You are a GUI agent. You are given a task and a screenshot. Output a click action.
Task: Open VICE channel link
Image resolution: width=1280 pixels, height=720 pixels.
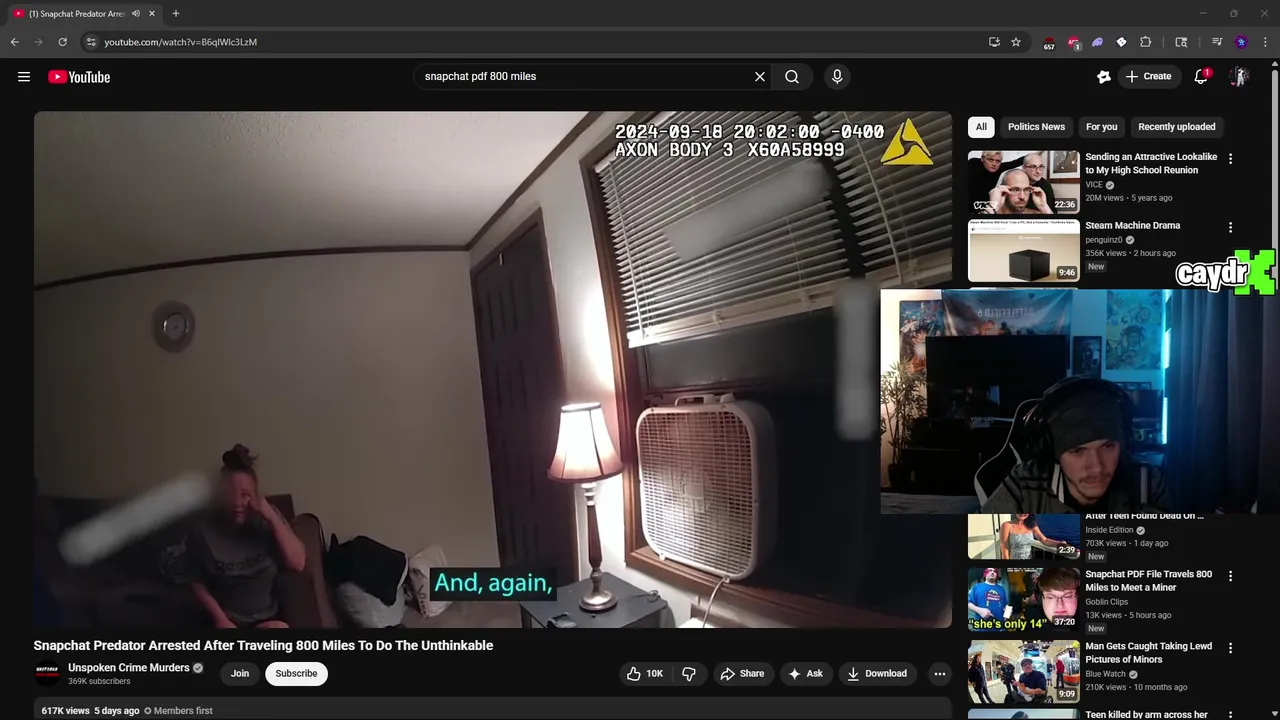pyautogui.click(x=1094, y=185)
